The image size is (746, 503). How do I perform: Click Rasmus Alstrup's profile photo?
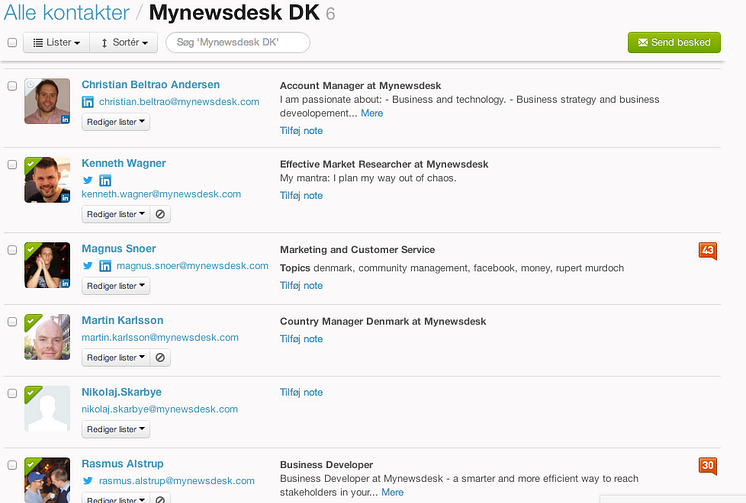47,480
